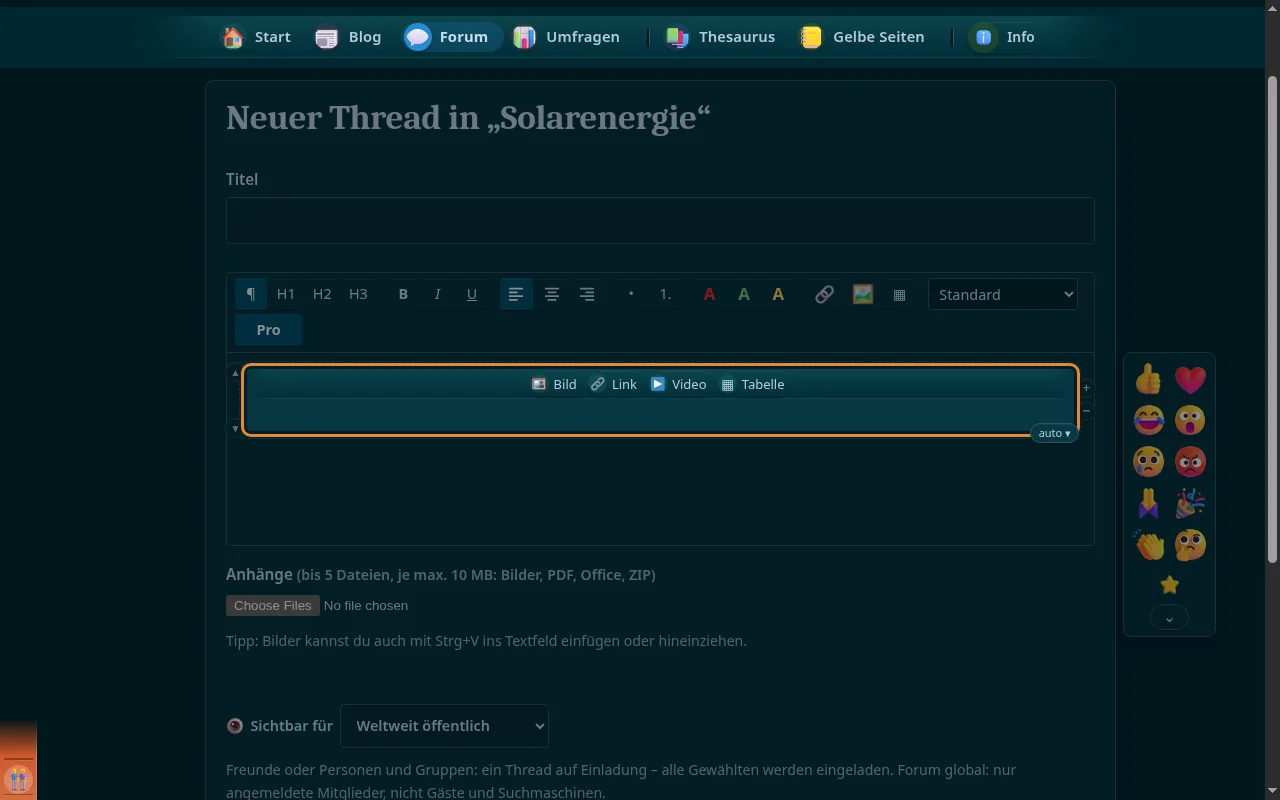The image size is (1280, 800).
Task: Choose the yellow text color
Action: 778,294
